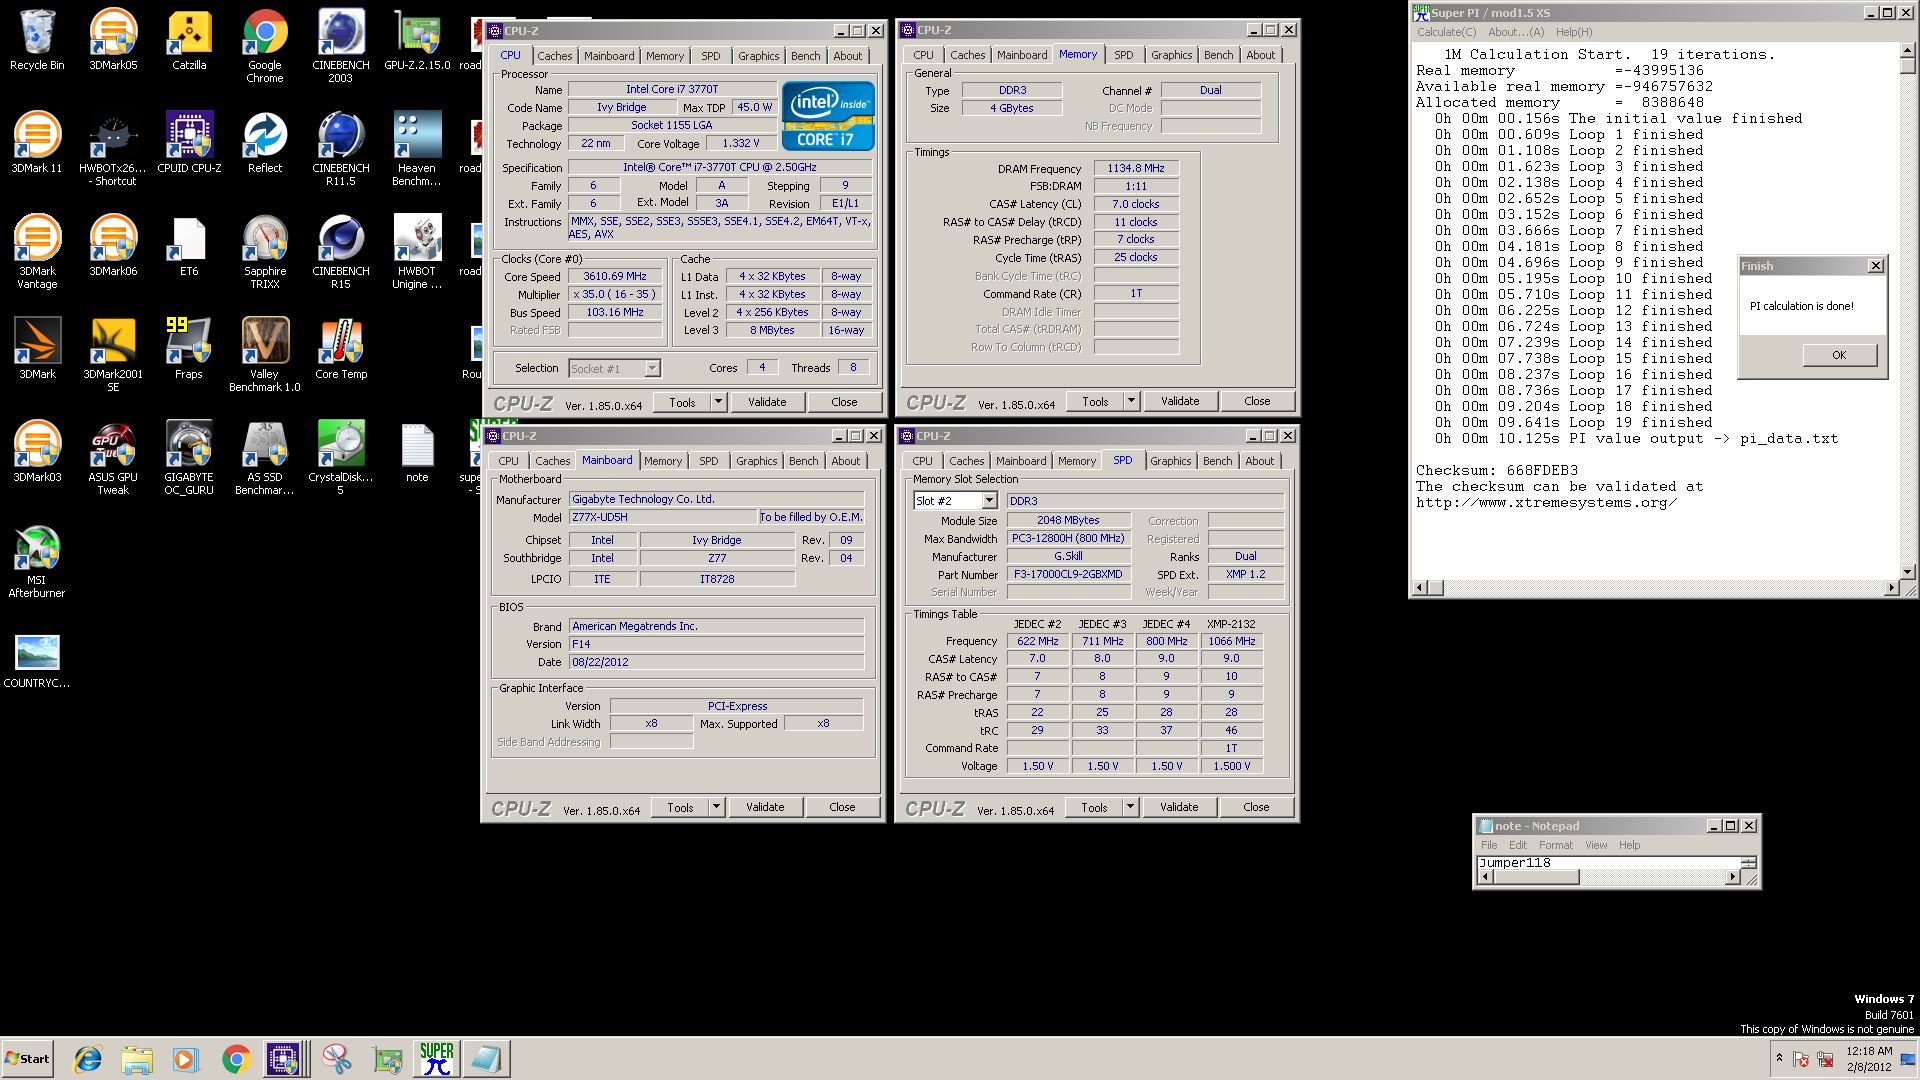
Task: Open the File menu in Notepad
Action: coord(1489,845)
